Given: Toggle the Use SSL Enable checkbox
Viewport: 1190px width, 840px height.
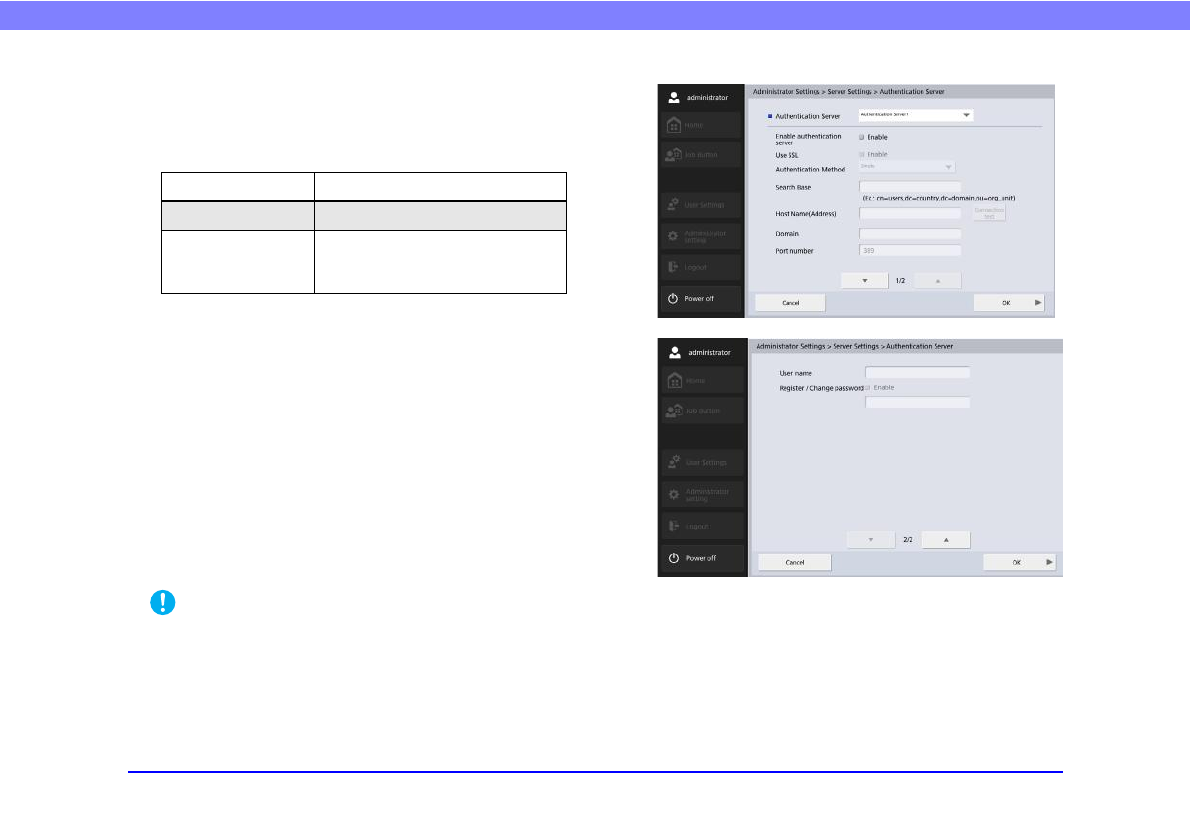Looking at the screenshot, I should coord(862,154).
